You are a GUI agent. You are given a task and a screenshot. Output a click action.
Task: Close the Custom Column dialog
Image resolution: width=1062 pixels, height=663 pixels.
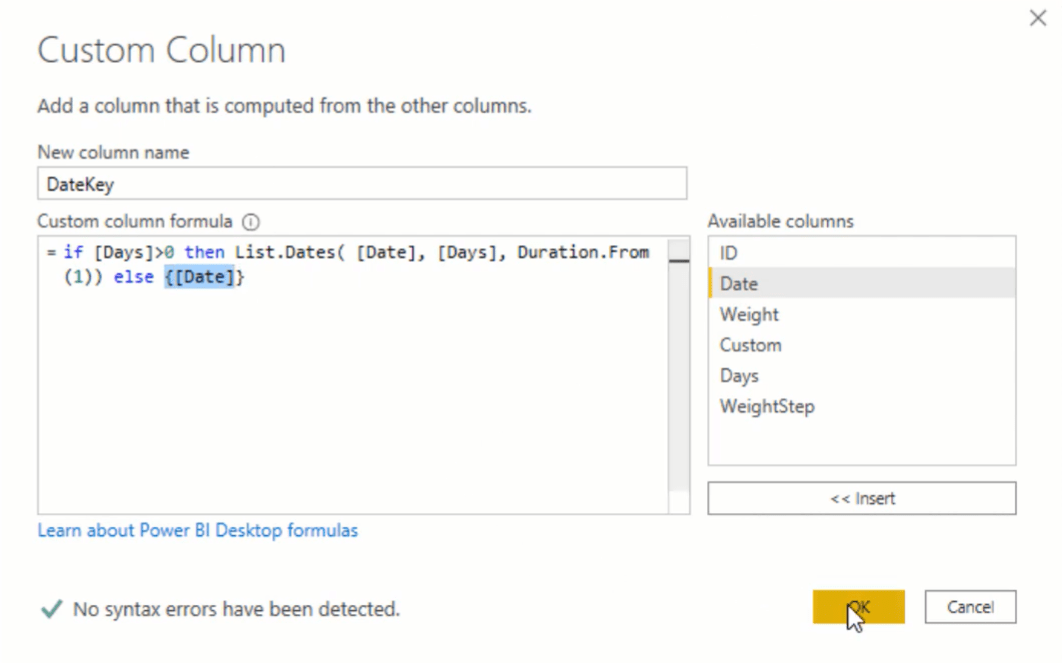click(1038, 18)
